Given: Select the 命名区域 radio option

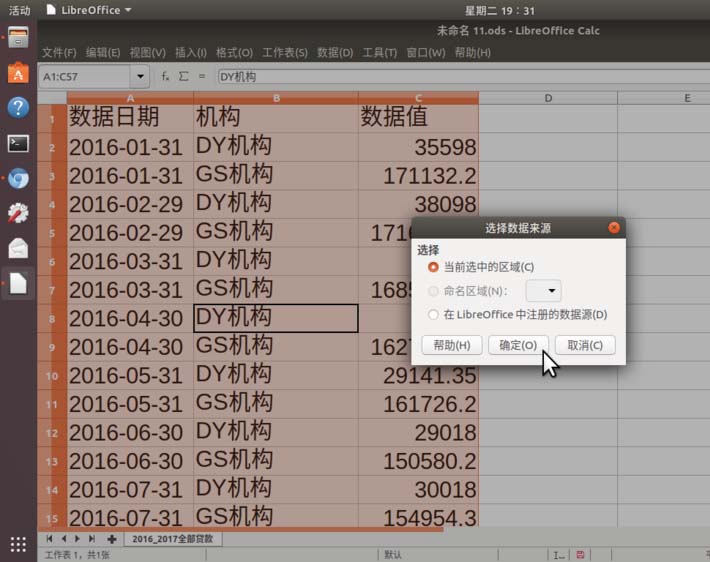Looking at the screenshot, I should pos(433,291).
